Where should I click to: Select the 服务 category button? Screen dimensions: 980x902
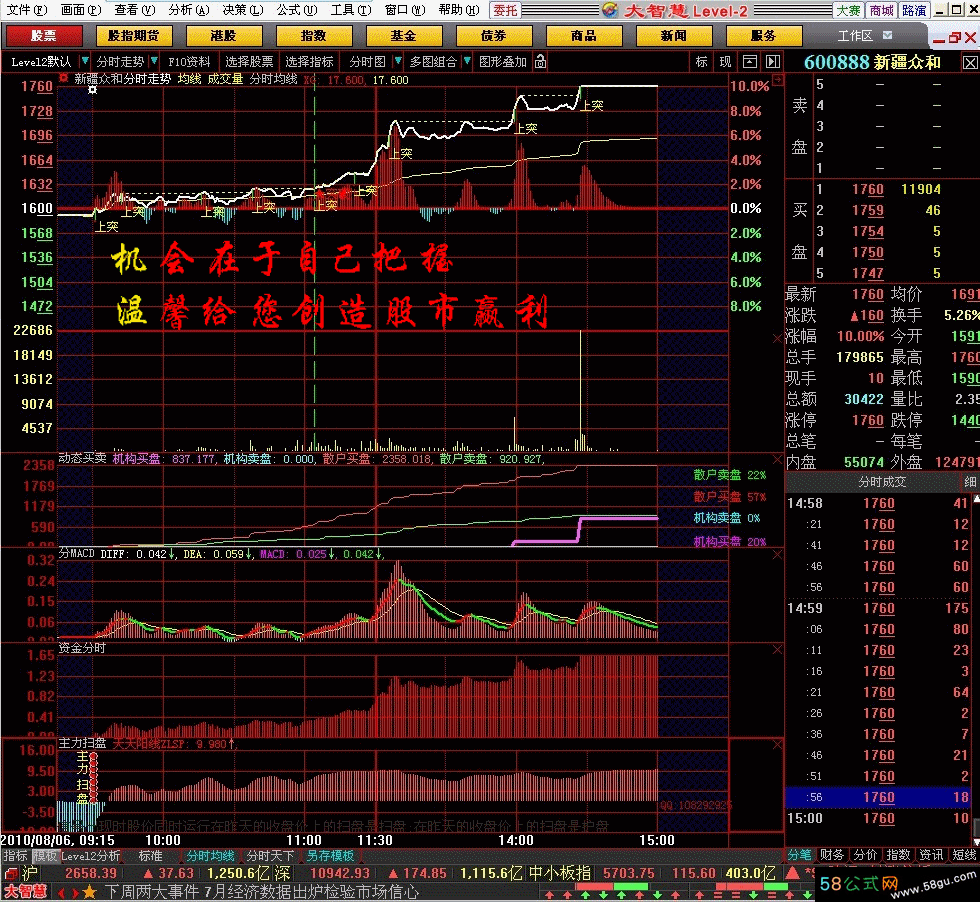click(x=763, y=36)
